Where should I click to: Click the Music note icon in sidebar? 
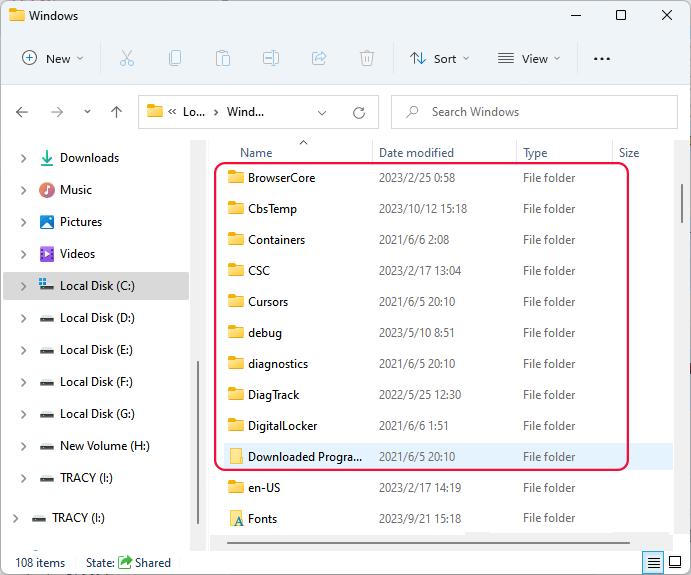pos(47,190)
